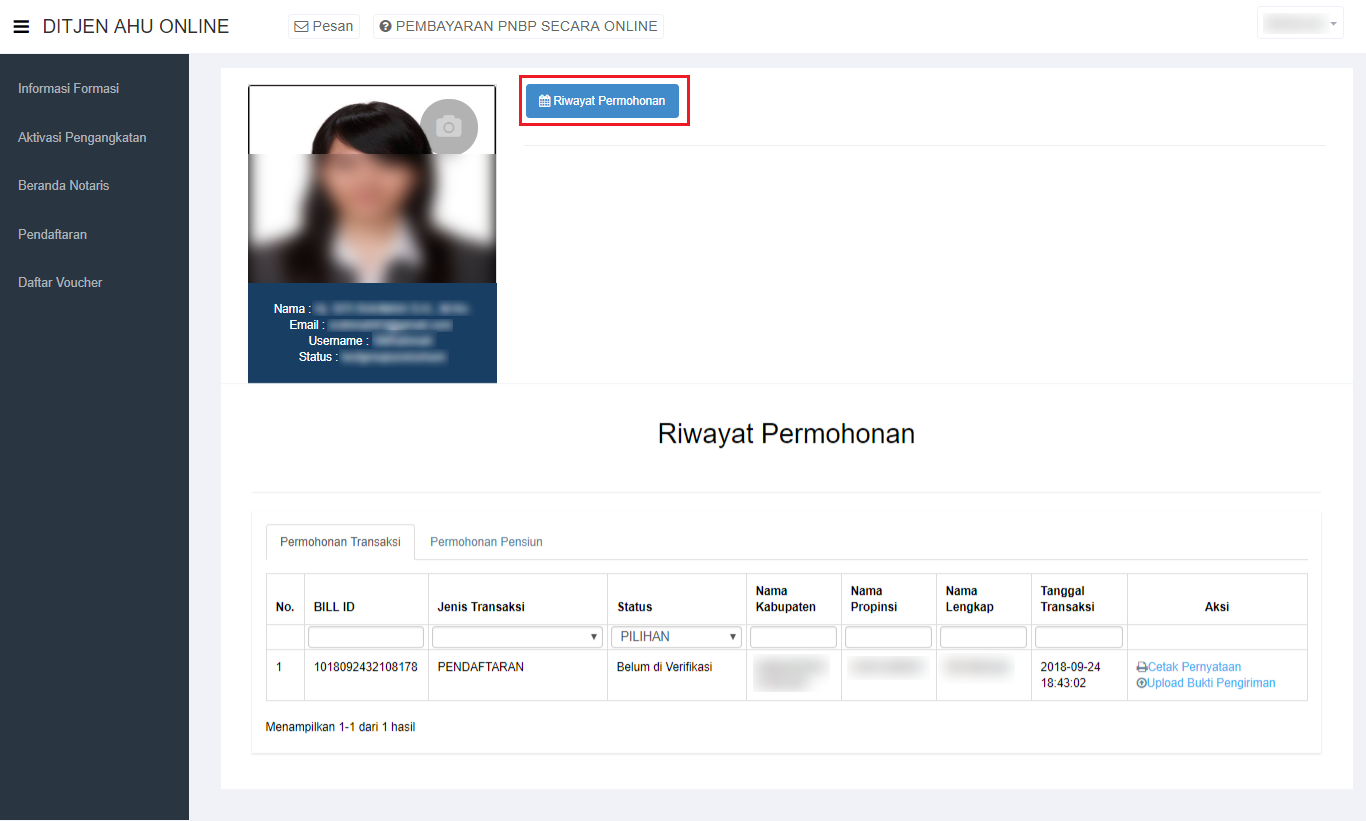Click Upload Bukti Pengiriman link
The height and width of the screenshot is (821, 1366).
point(1211,683)
